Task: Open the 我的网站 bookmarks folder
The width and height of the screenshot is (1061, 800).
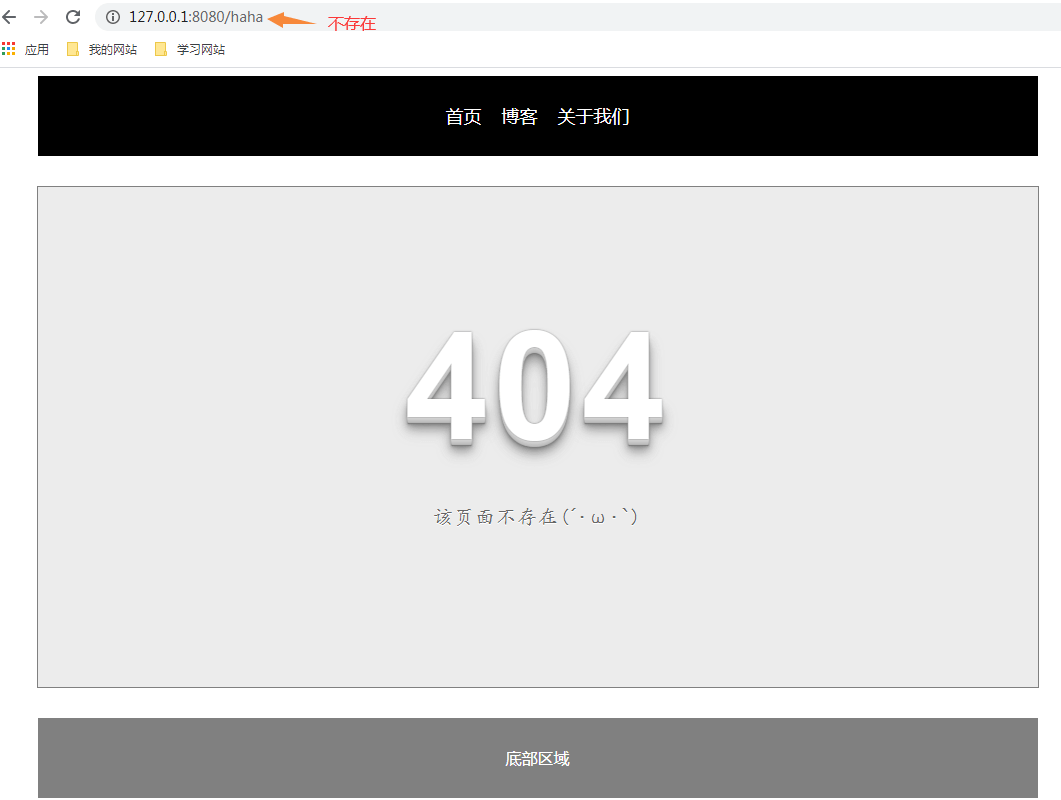Action: pyautogui.click(x=101, y=49)
